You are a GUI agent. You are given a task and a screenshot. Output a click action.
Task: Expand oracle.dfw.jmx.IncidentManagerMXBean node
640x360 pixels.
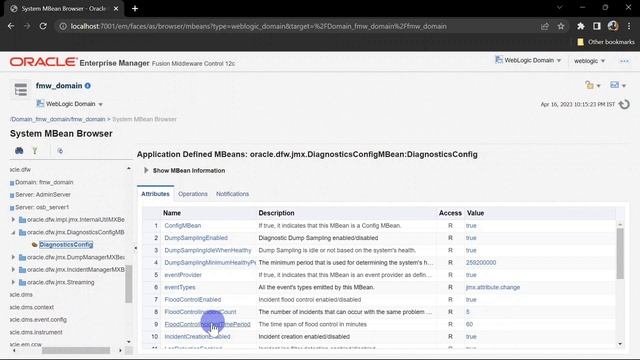click(x=13, y=270)
